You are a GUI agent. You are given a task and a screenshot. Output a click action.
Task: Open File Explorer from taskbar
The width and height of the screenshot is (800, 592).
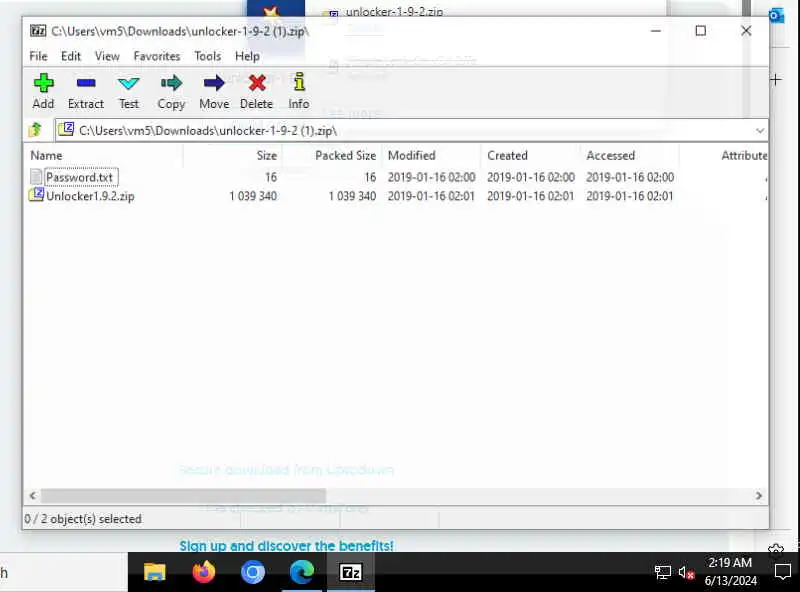pos(155,572)
